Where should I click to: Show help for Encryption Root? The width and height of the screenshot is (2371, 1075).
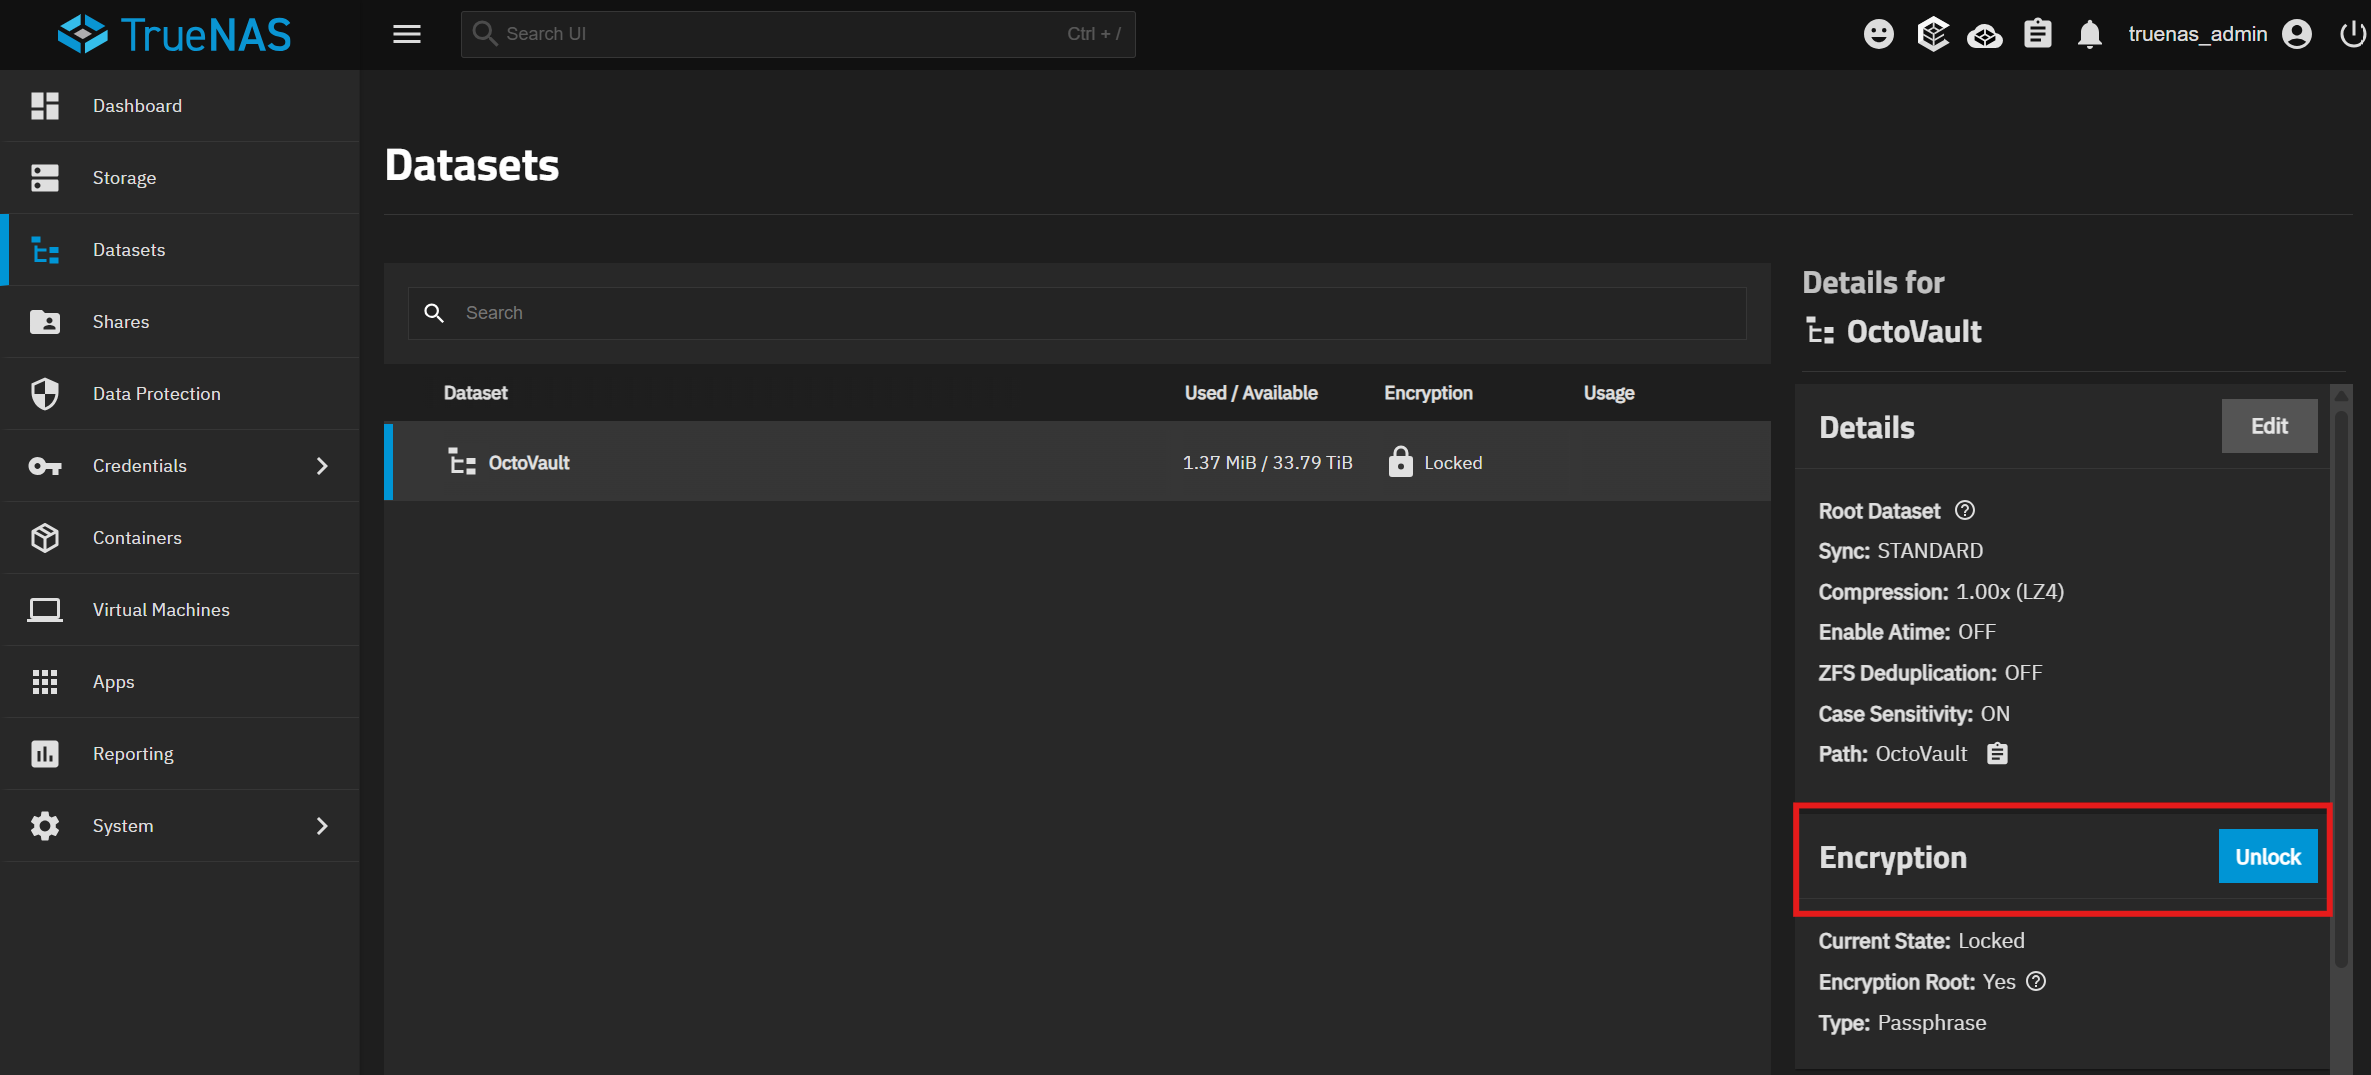[x=2036, y=982]
